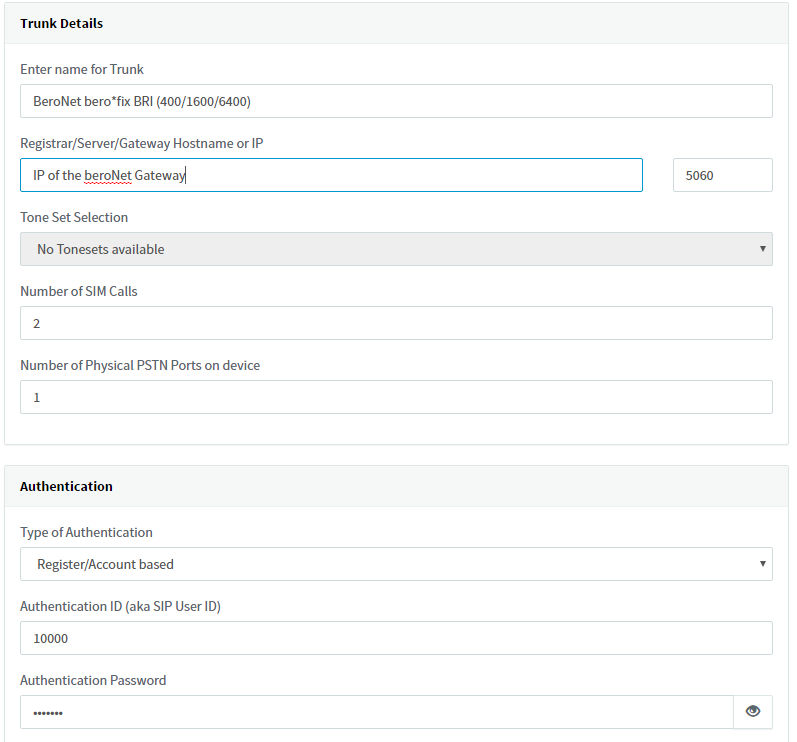Screen dimensions: 797x742
Task: Click the Trunk Details section header
Action: pos(62,23)
